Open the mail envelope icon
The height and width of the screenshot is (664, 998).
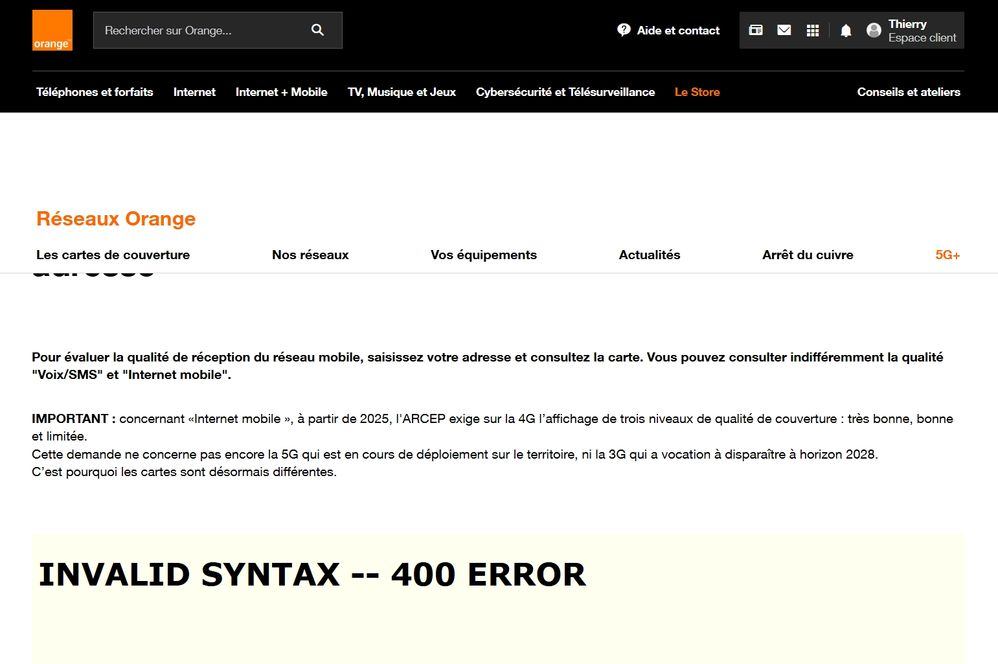pos(784,30)
